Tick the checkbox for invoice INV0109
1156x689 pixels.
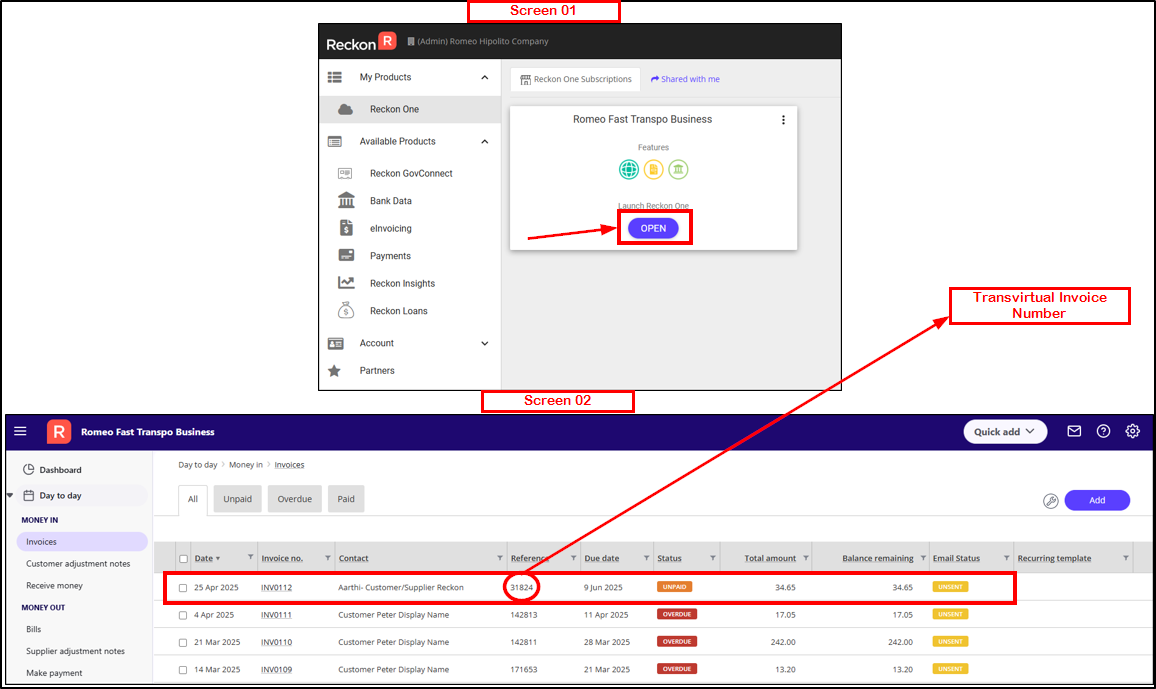pos(183,670)
